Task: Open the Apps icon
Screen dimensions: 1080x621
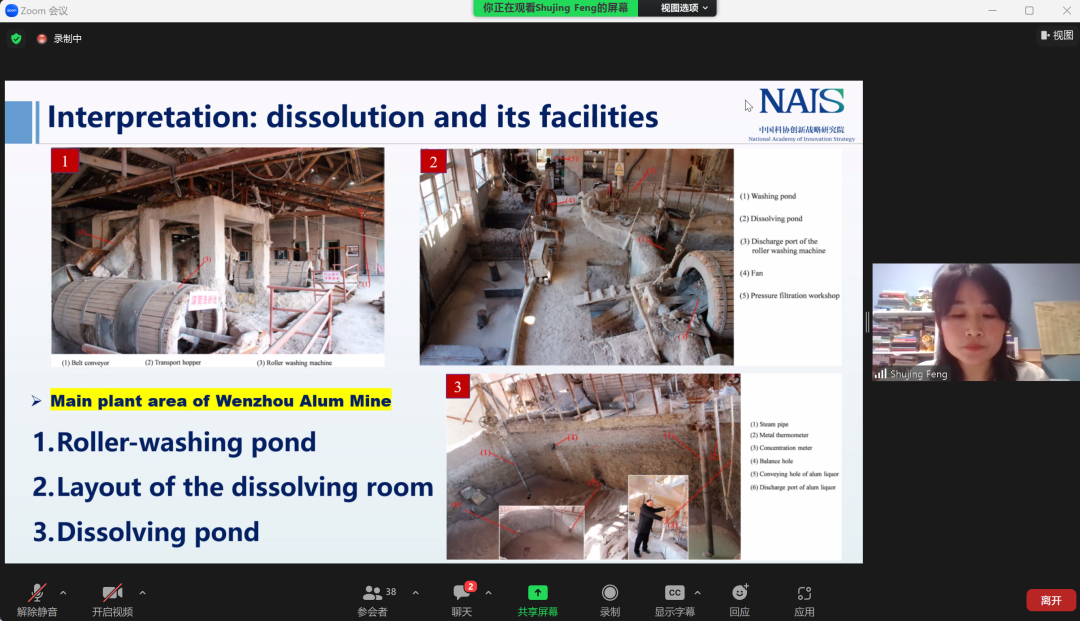Action: click(x=804, y=593)
